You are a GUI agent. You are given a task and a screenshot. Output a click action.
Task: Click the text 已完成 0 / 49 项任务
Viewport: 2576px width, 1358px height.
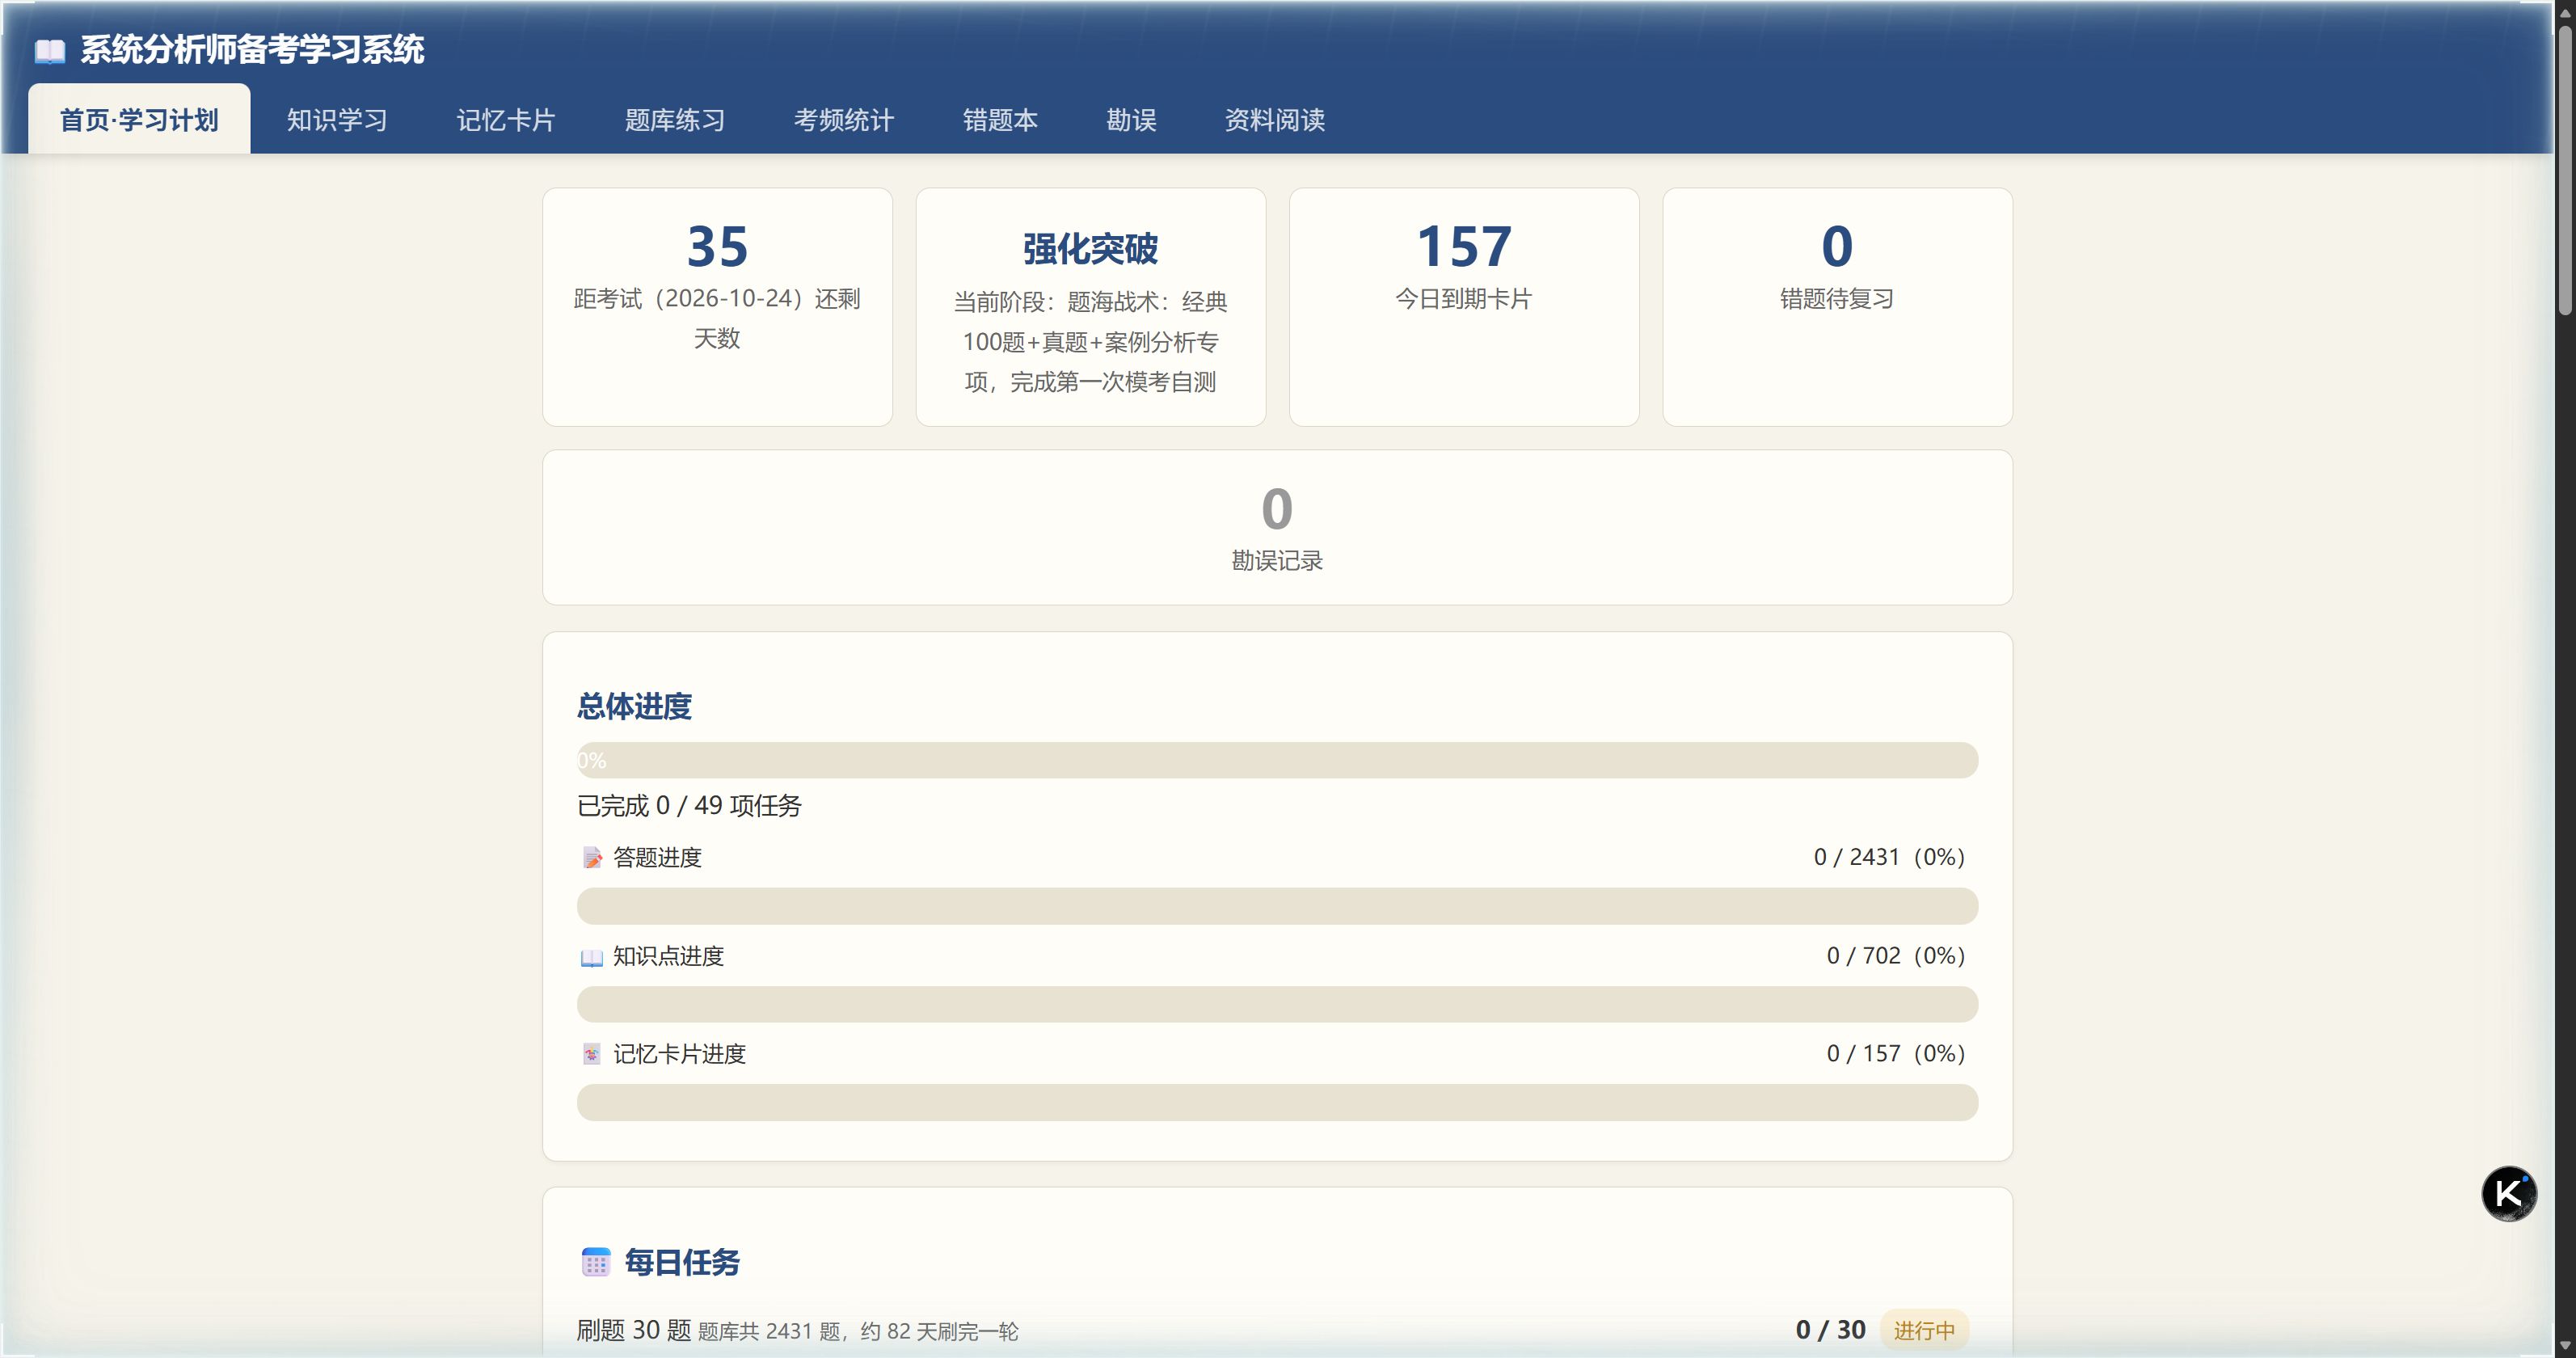click(689, 806)
